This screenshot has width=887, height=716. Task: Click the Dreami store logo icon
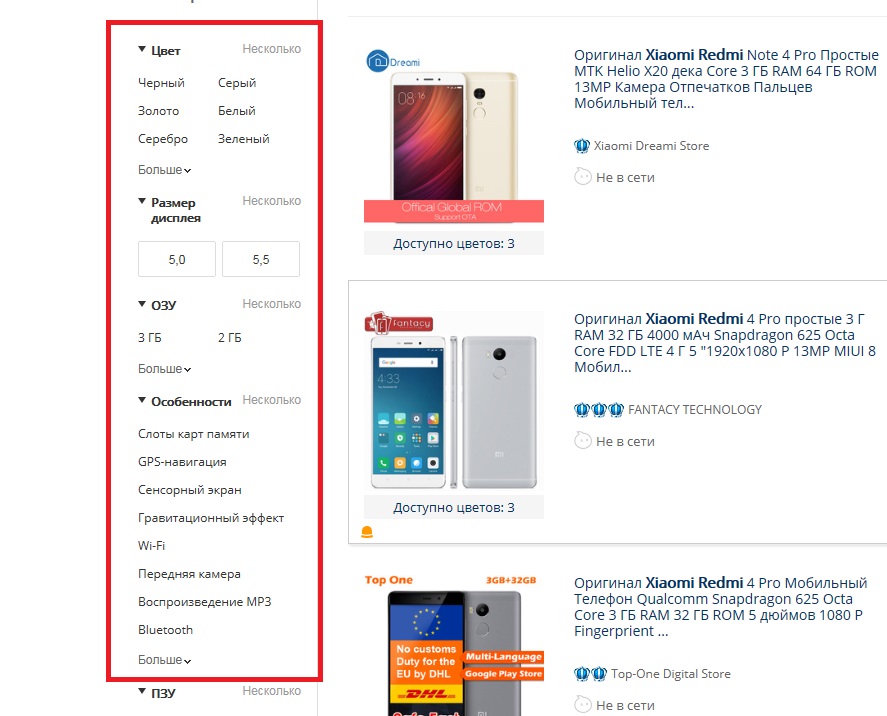[x=377, y=61]
